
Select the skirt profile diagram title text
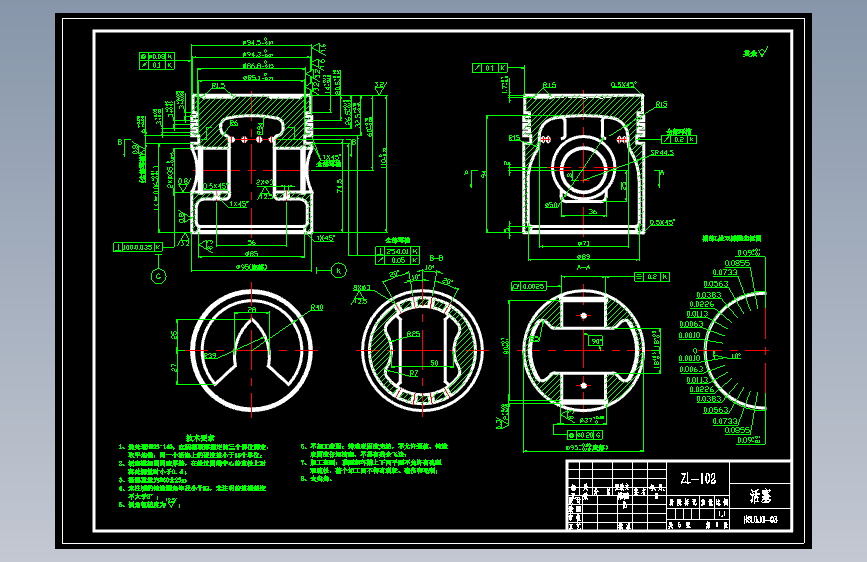coord(732,238)
